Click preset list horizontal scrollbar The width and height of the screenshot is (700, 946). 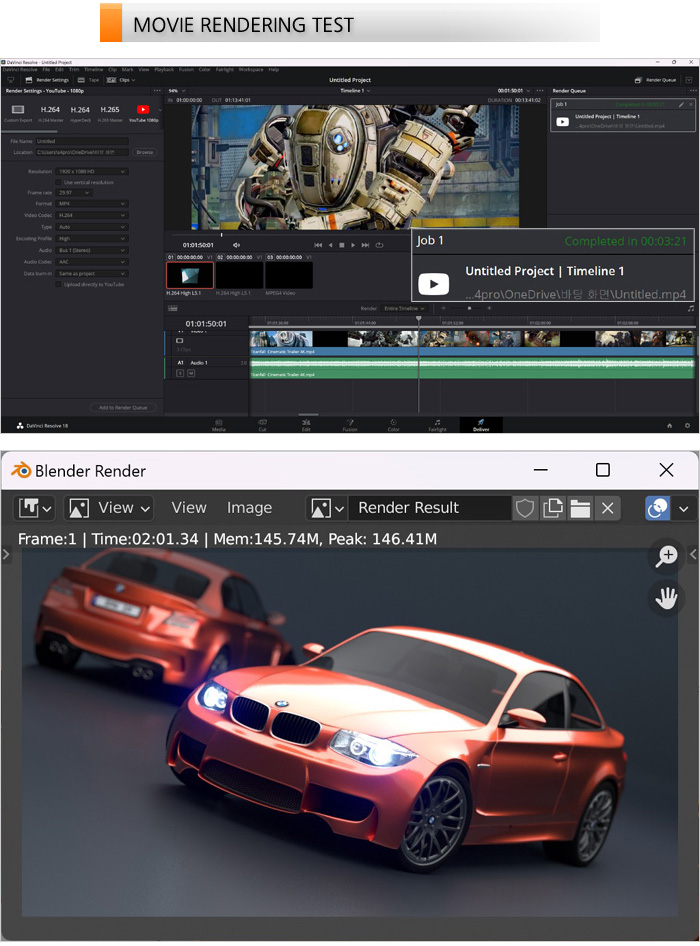pos(31,131)
